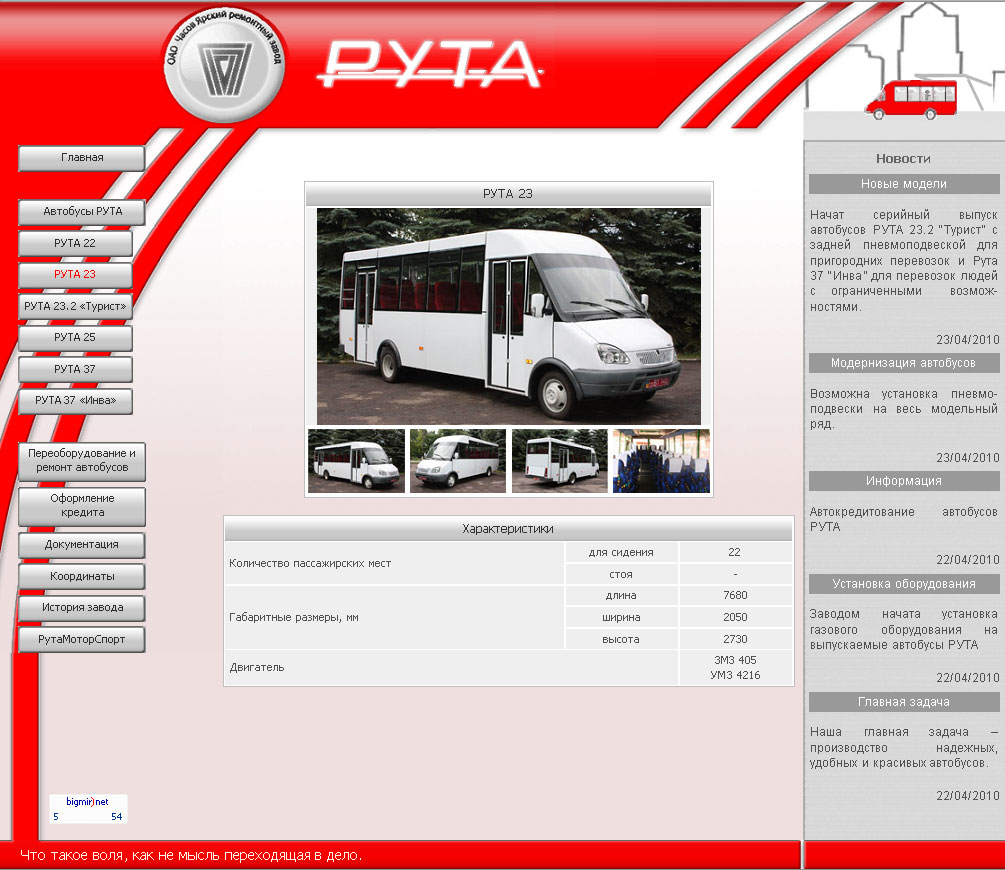The height and width of the screenshot is (870, 1005).
Task: Open the Документация section
Action: point(82,545)
